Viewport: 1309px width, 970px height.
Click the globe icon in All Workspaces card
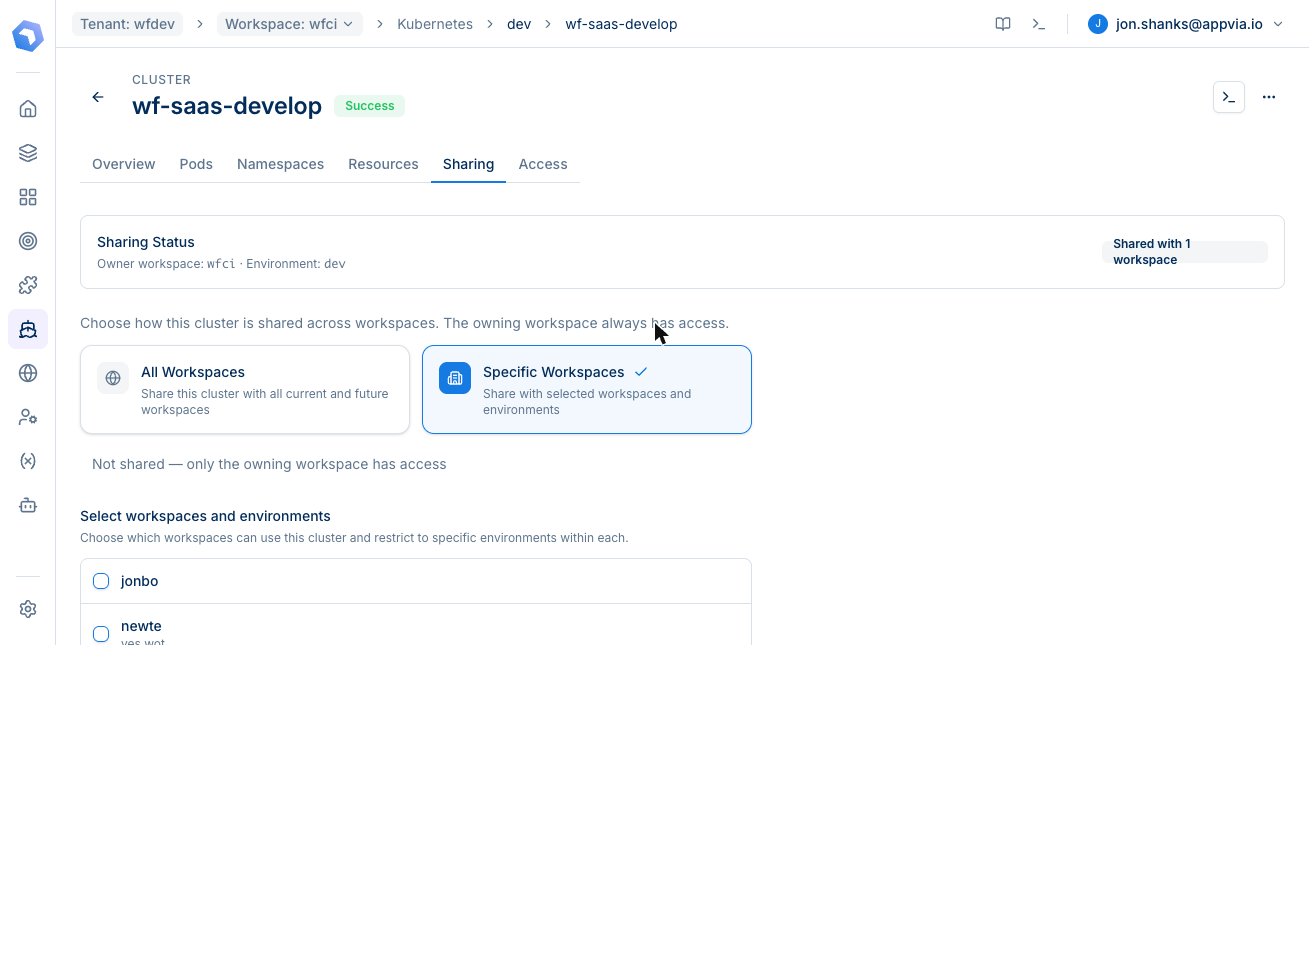coord(113,378)
